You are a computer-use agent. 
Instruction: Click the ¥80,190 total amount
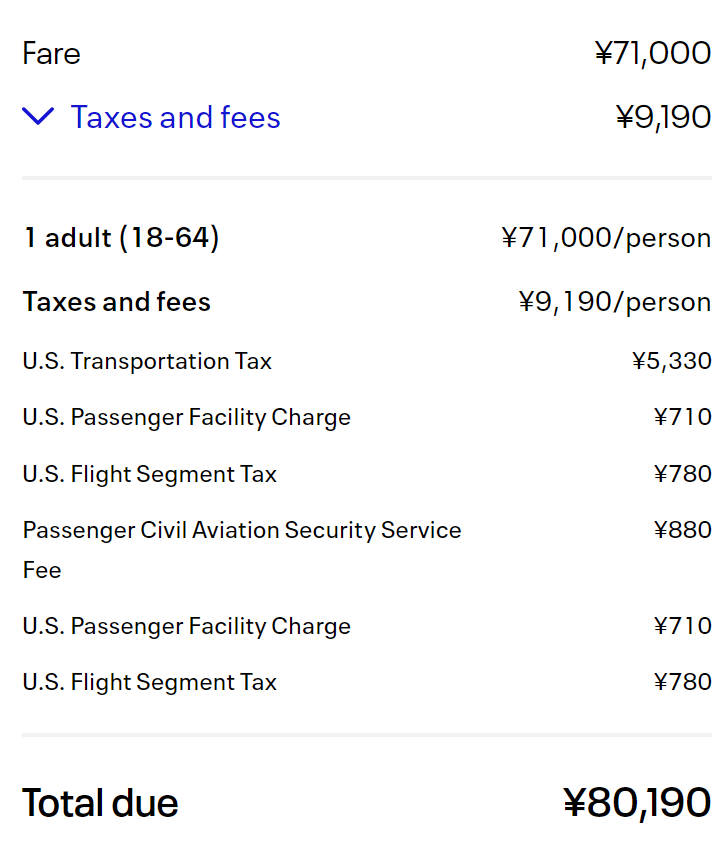637,803
